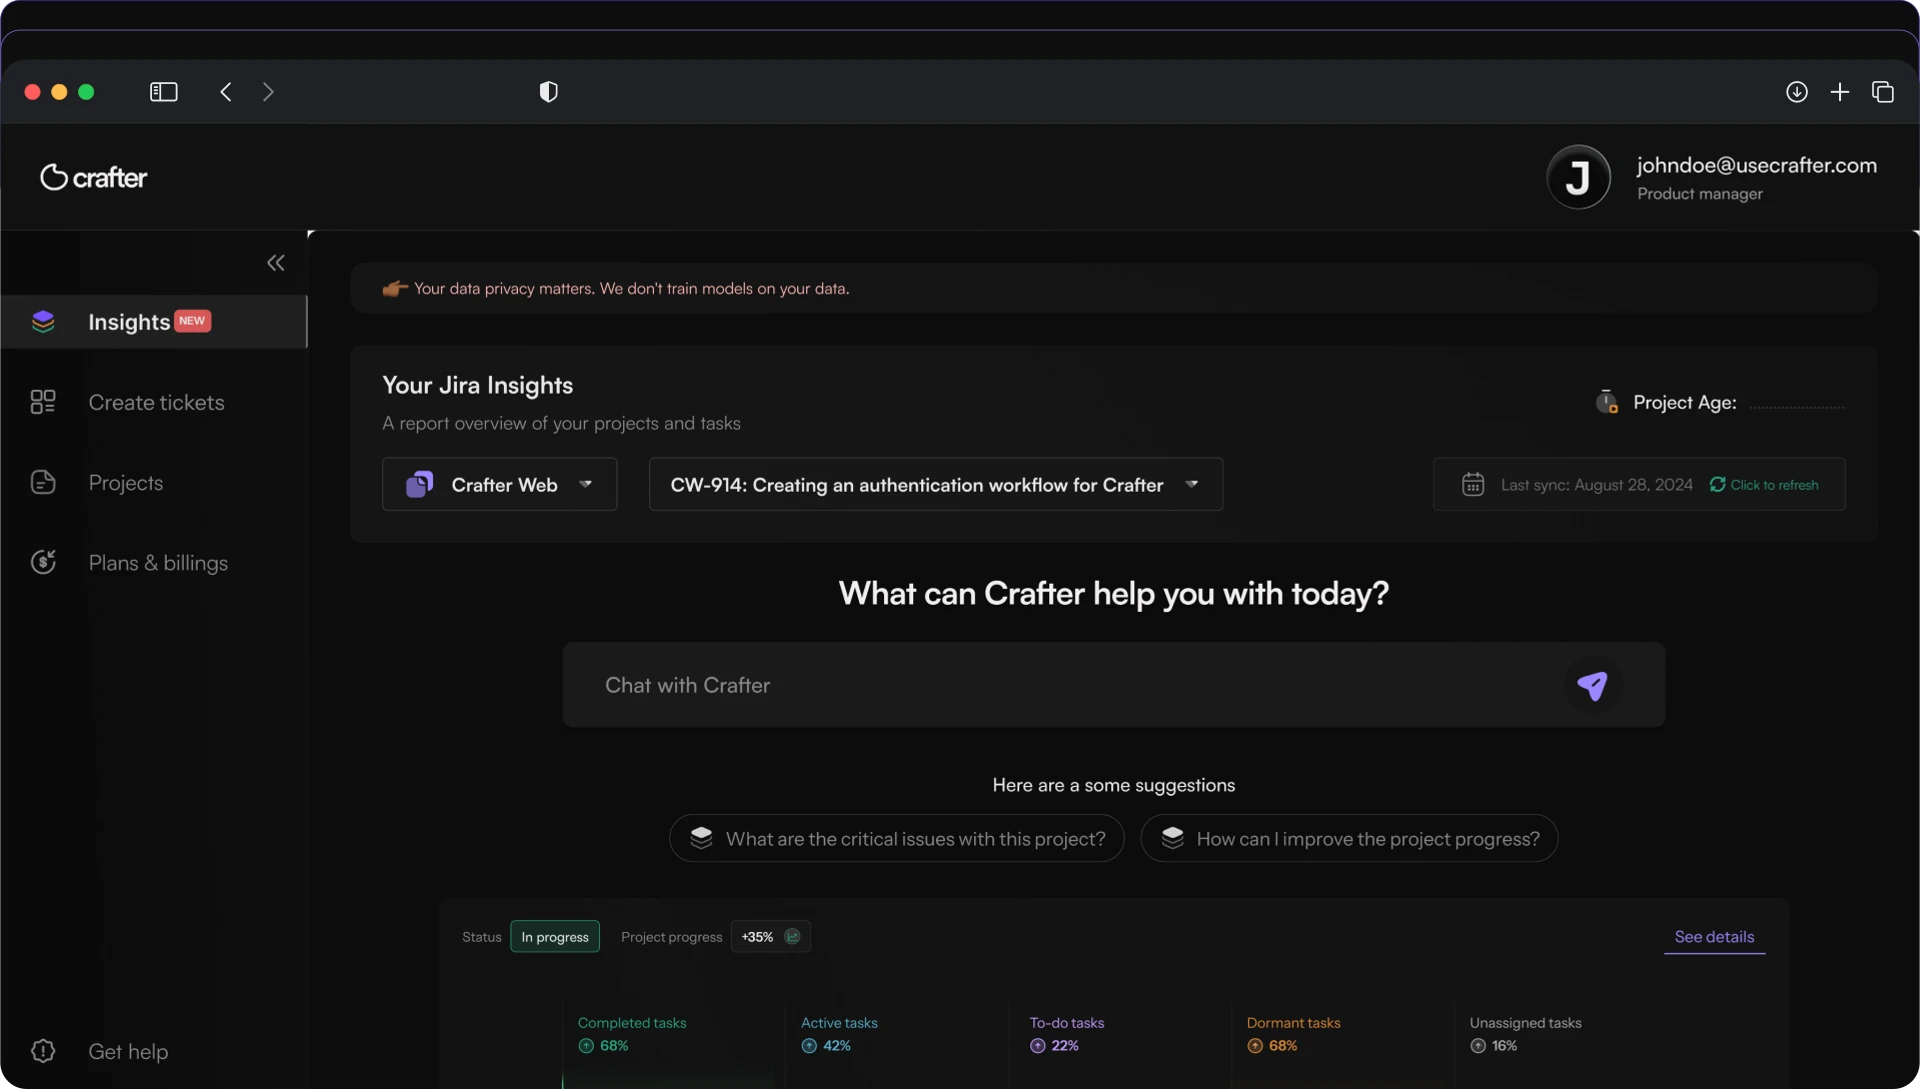Open See details for task breakdown
Image resolution: width=1920 pixels, height=1089 pixels.
click(x=1713, y=938)
